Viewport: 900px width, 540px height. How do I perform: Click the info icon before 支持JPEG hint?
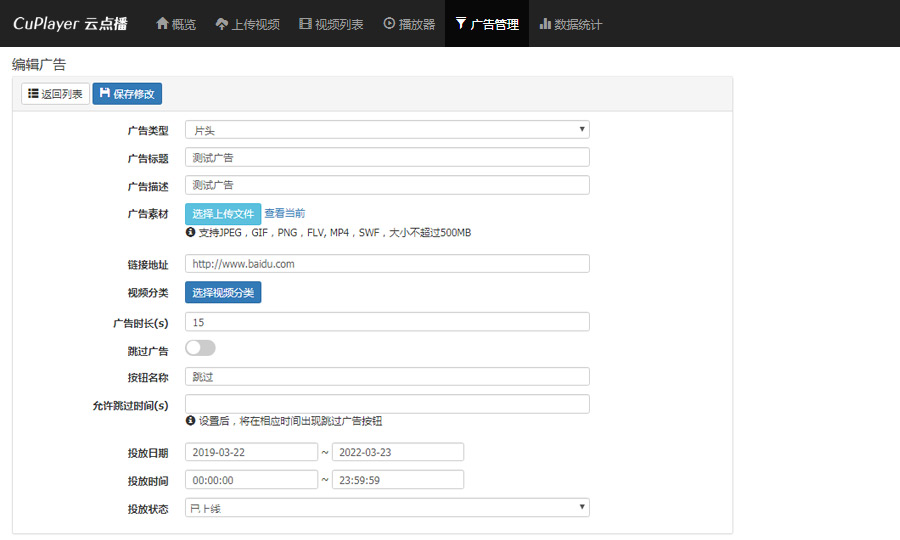[x=190, y=232]
